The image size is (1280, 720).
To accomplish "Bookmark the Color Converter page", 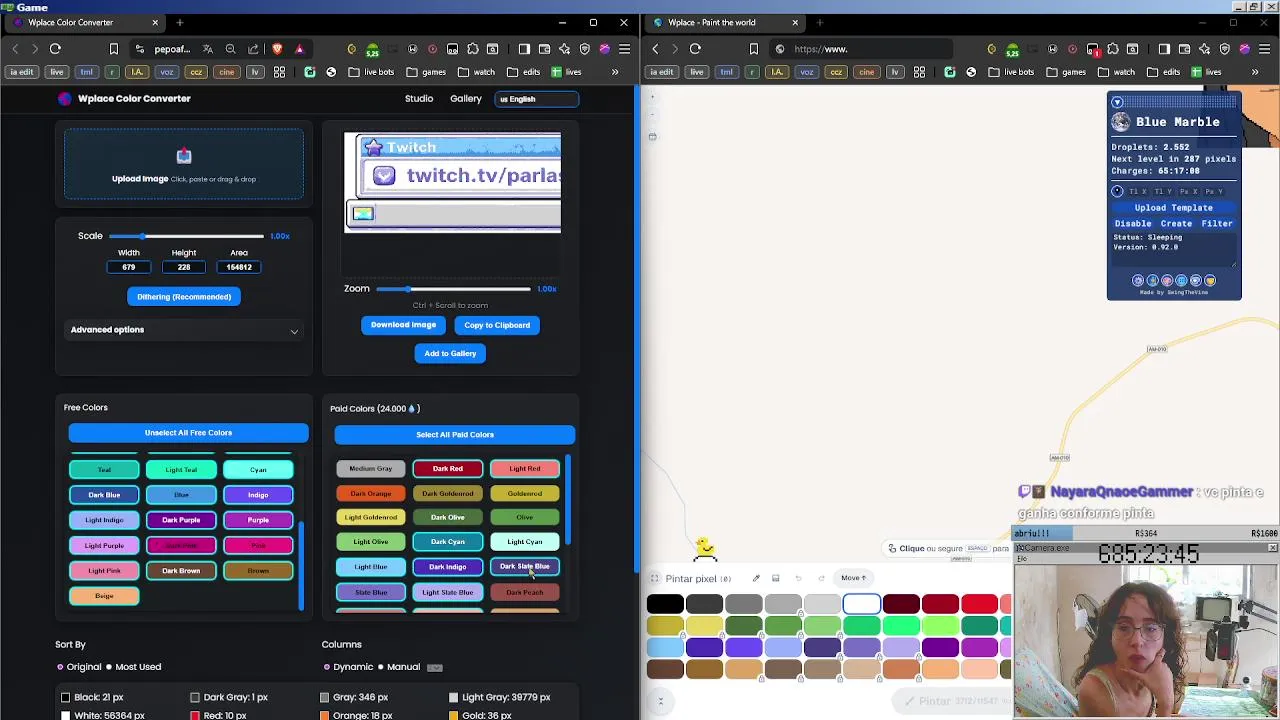I will pos(114,49).
